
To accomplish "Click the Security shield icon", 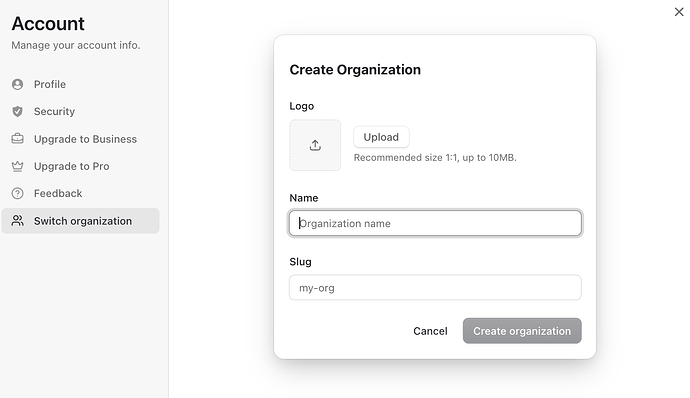I will (x=18, y=111).
